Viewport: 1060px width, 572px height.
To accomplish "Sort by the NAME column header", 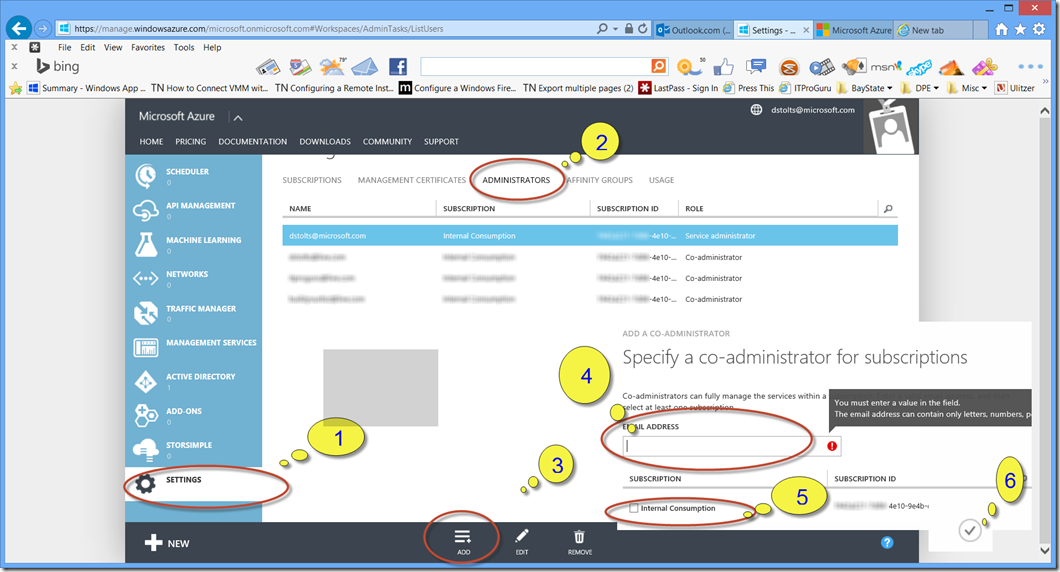I will 300,208.
